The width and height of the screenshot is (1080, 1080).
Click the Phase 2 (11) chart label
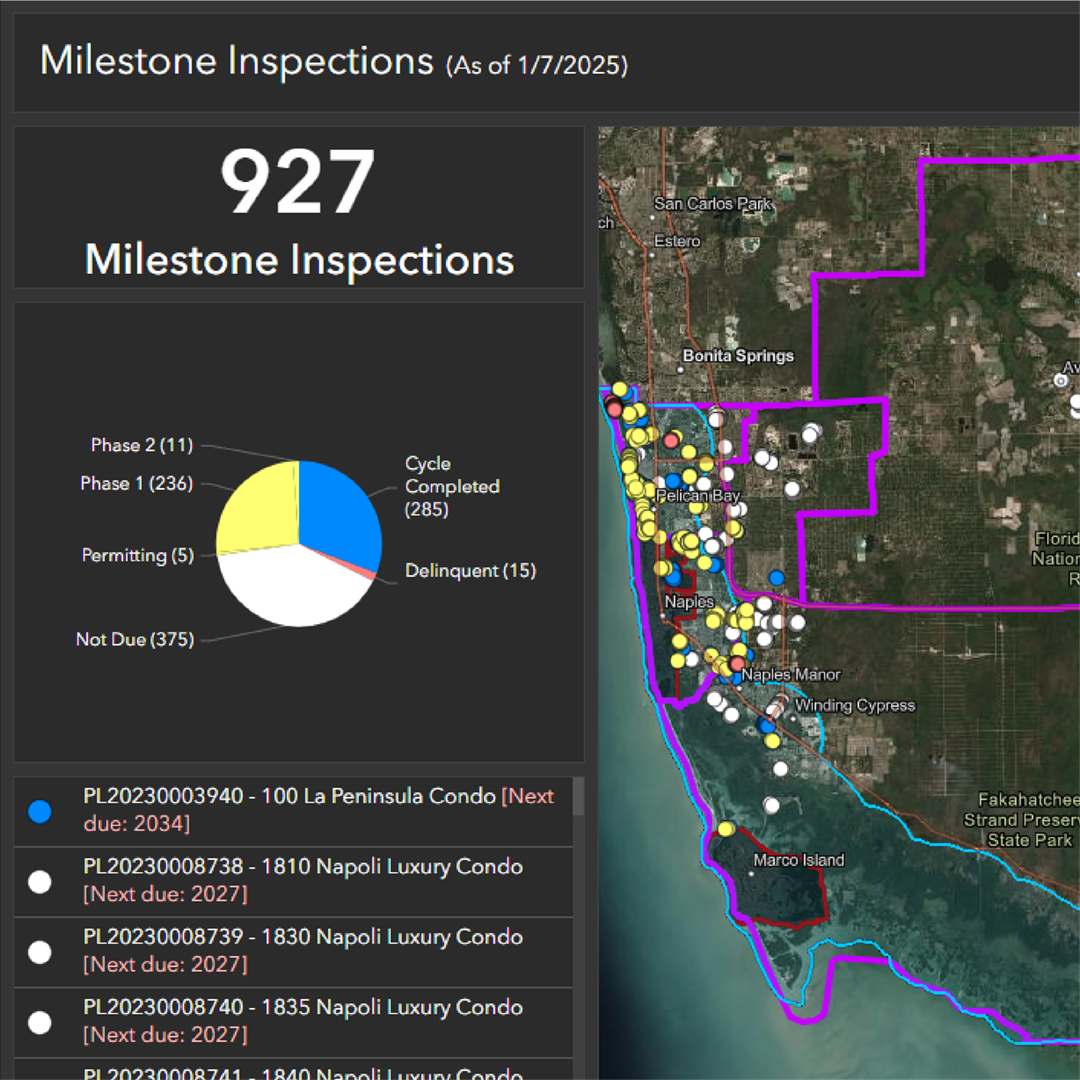tap(142, 445)
